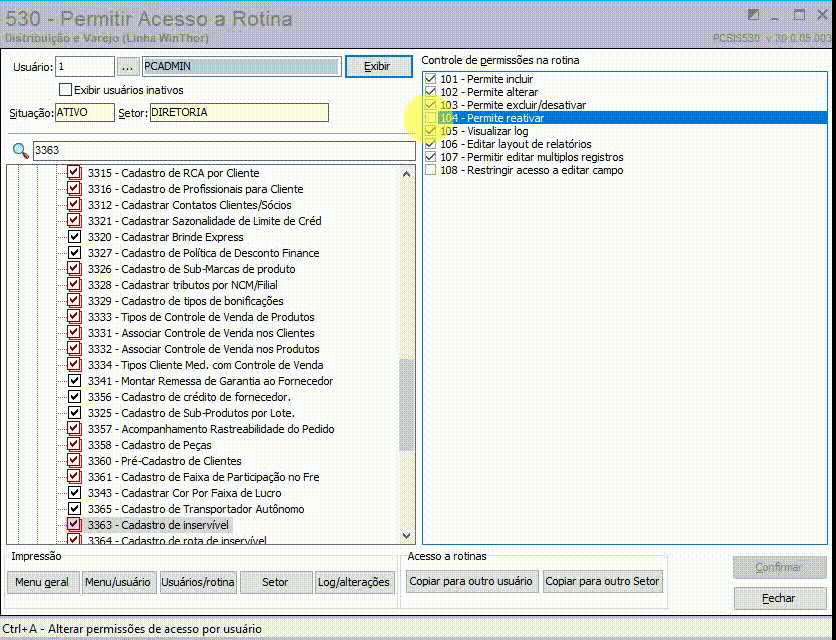Screen dimensions: 836x640
Task: Click the Usuários/rotina button
Action: 198,582
